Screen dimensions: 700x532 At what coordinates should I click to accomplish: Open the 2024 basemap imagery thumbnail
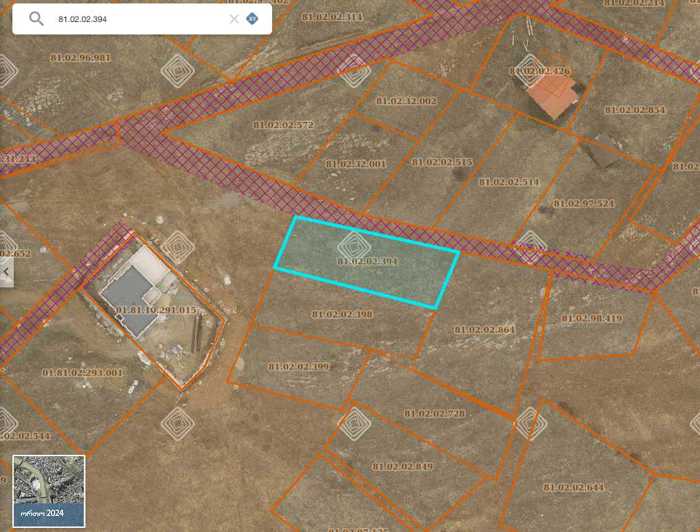49,491
